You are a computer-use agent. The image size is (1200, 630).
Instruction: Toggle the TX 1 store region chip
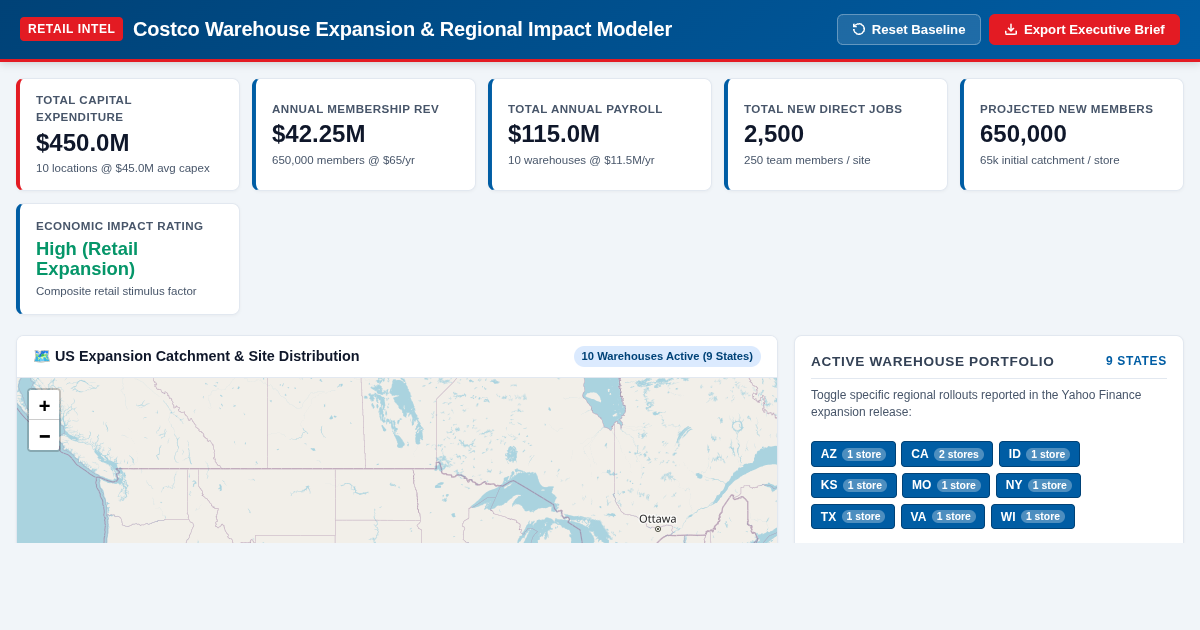click(x=853, y=516)
